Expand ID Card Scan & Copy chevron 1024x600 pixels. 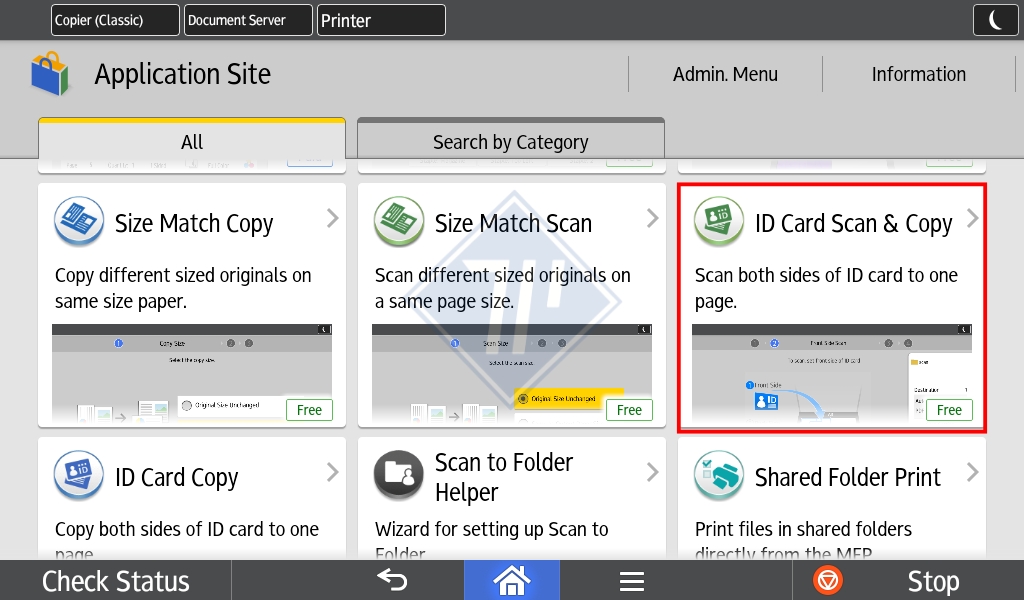pyautogui.click(x=972, y=219)
